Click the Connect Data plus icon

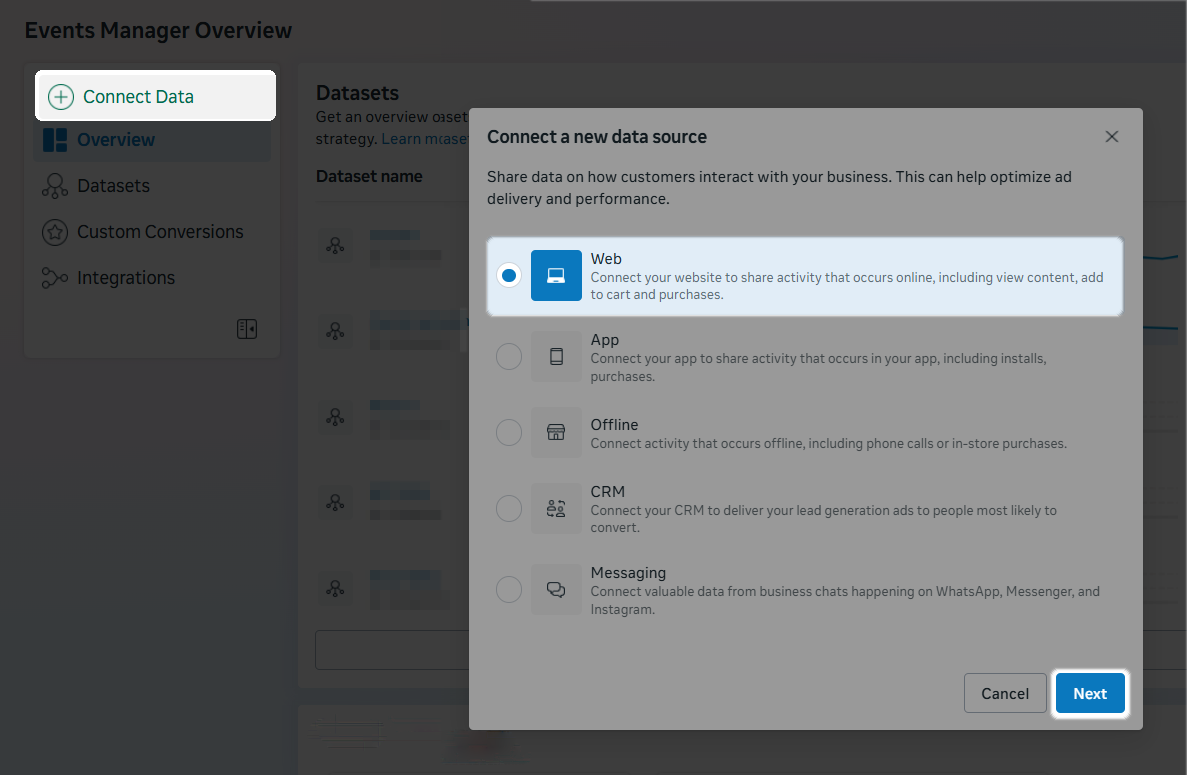coord(61,97)
